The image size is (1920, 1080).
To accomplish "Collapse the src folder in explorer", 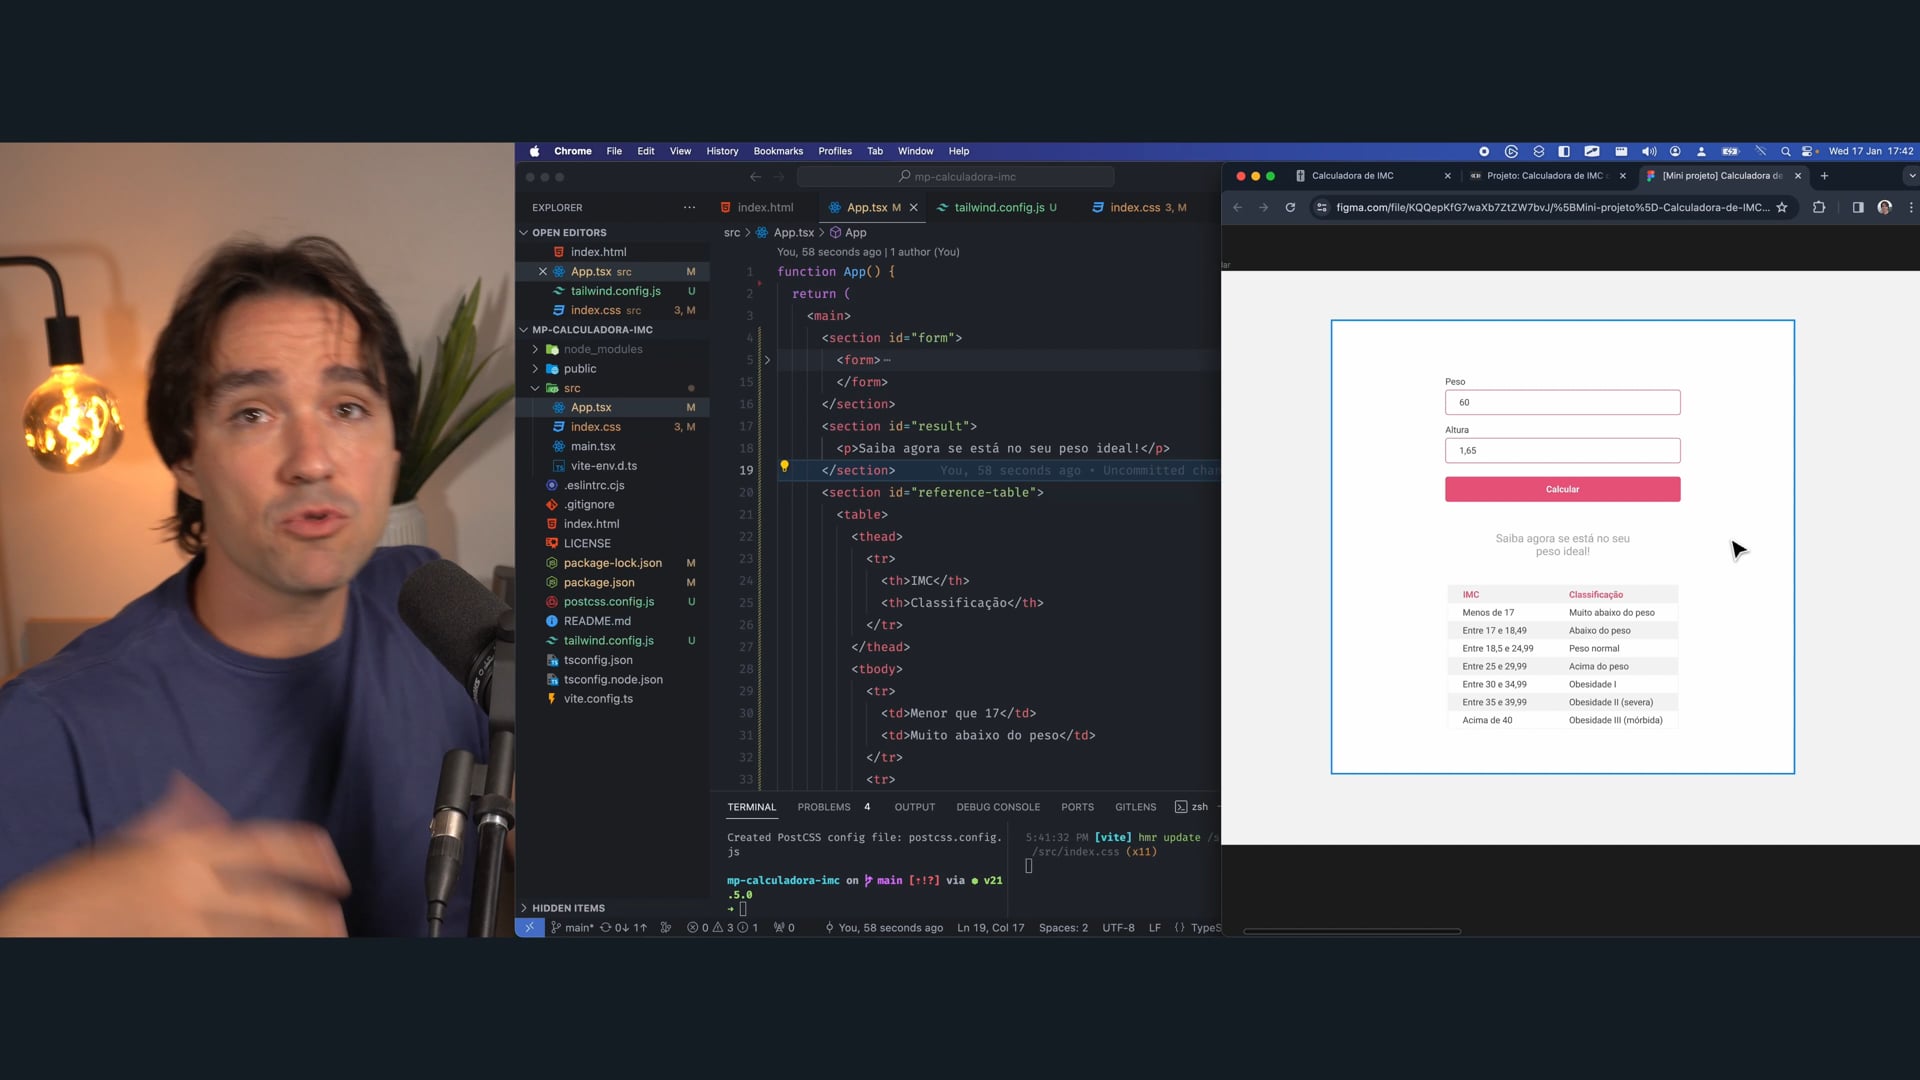I will 571,388.
